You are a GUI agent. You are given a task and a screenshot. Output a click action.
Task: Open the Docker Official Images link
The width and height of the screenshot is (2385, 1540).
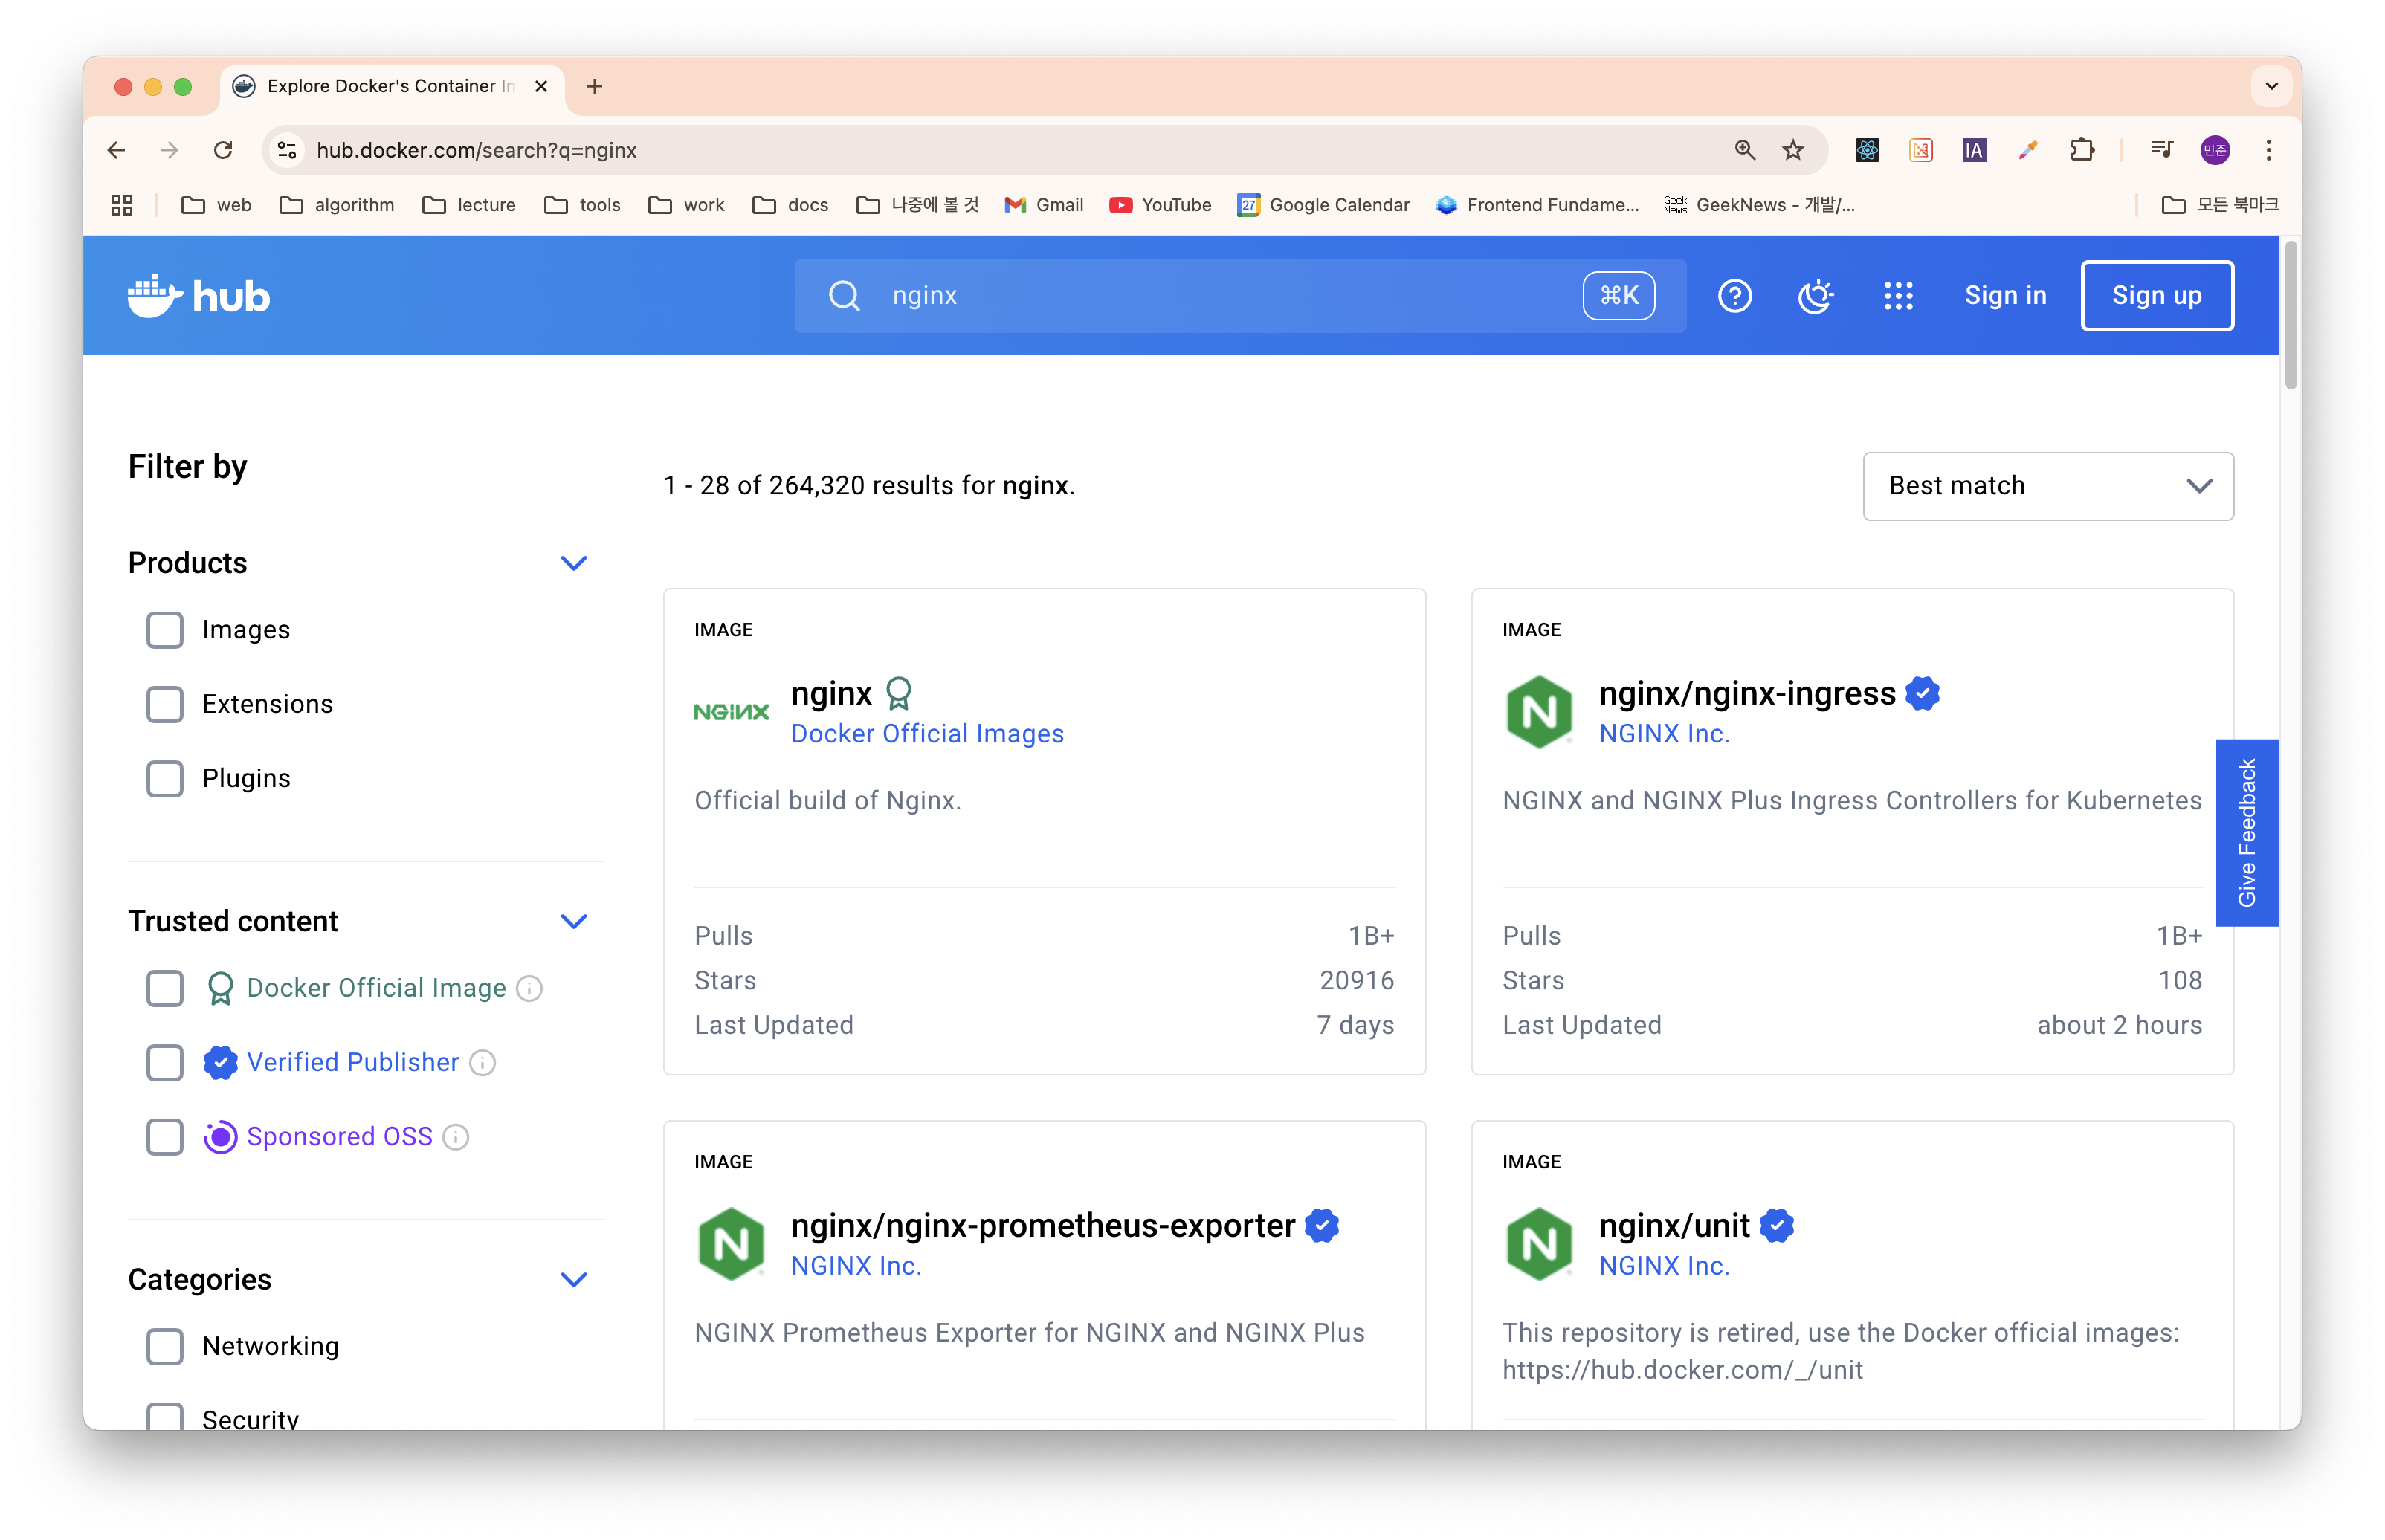point(927,734)
